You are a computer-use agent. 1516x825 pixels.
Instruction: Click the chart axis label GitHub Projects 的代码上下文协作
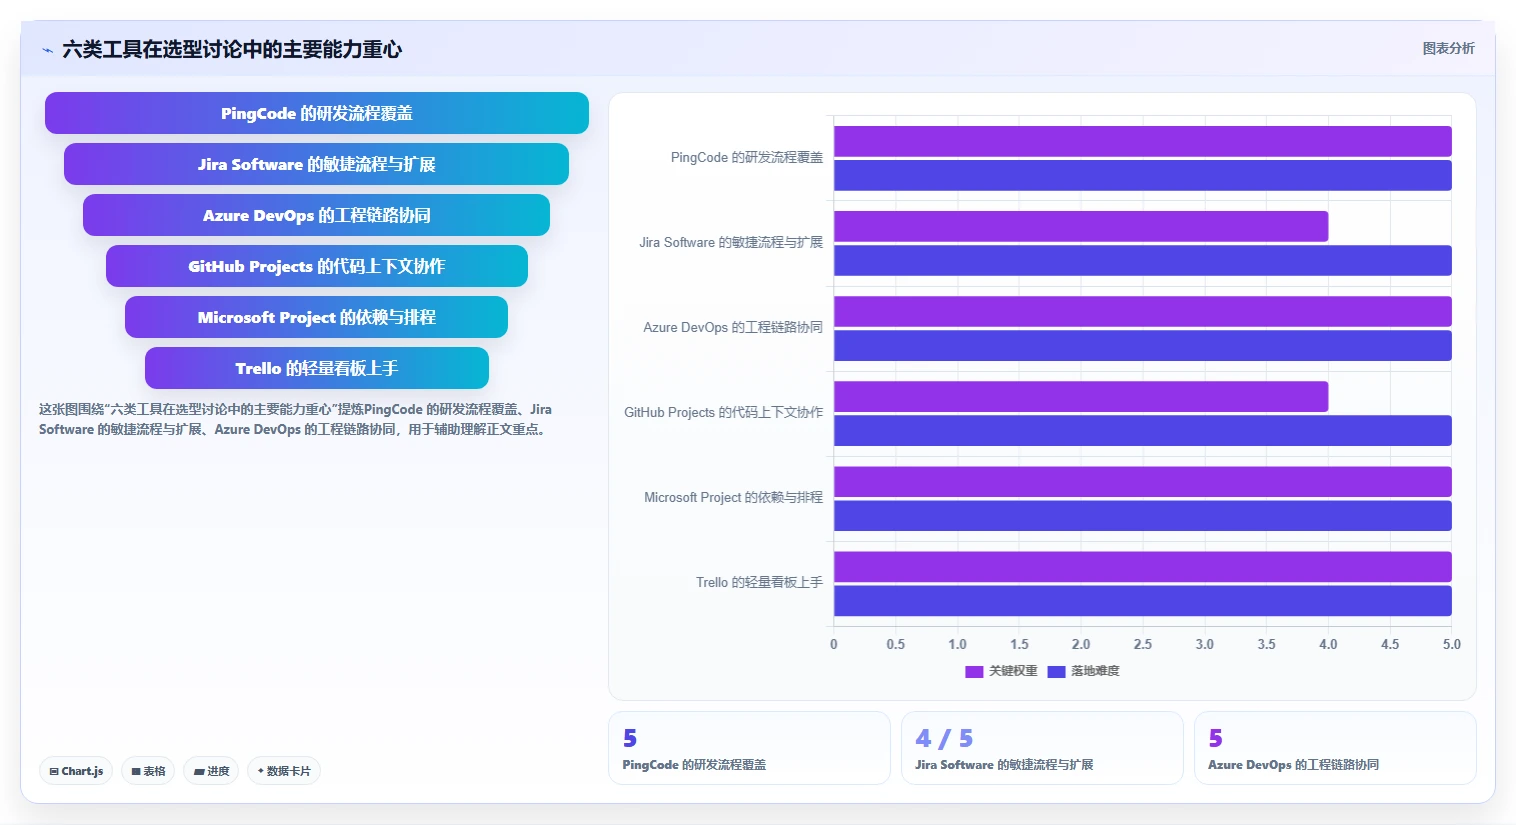724,413
